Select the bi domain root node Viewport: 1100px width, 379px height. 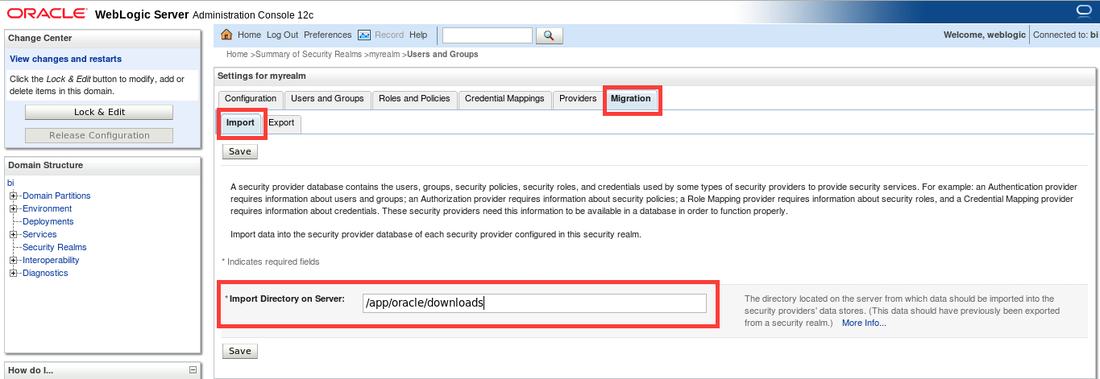(x=10, y=183)
